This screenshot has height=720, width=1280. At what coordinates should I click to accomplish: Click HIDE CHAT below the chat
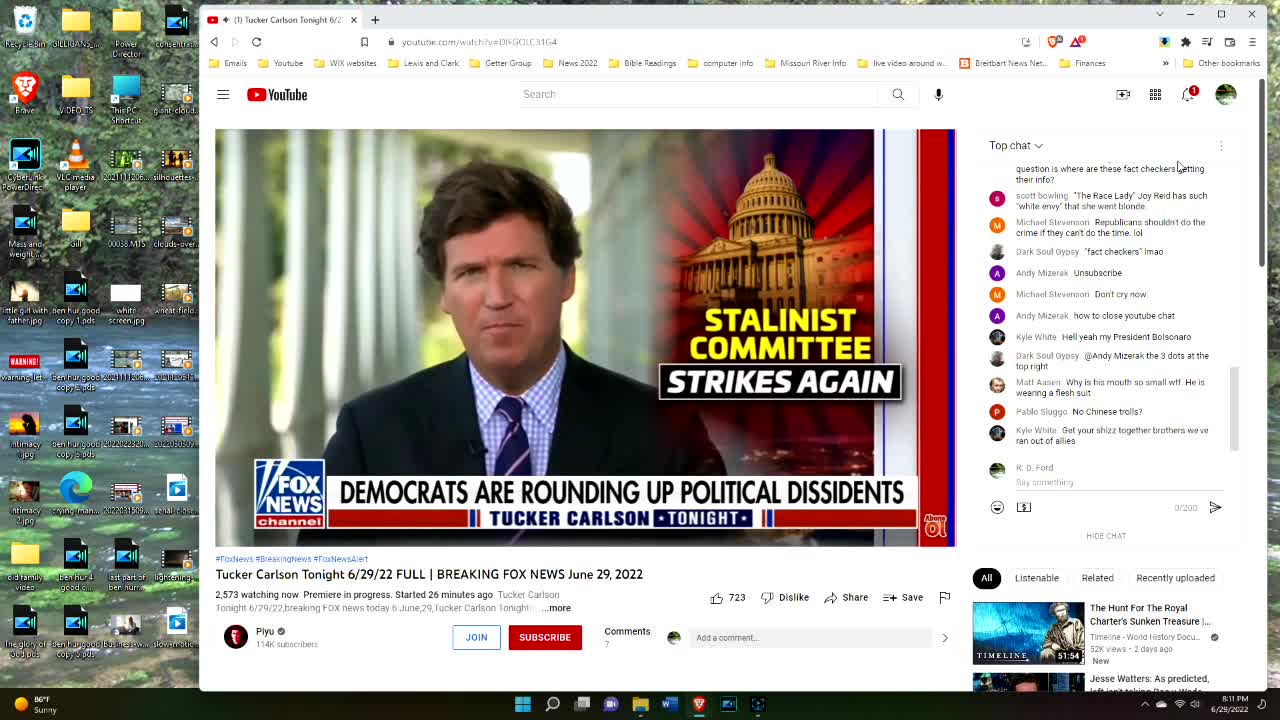(x=1106, y=536)
